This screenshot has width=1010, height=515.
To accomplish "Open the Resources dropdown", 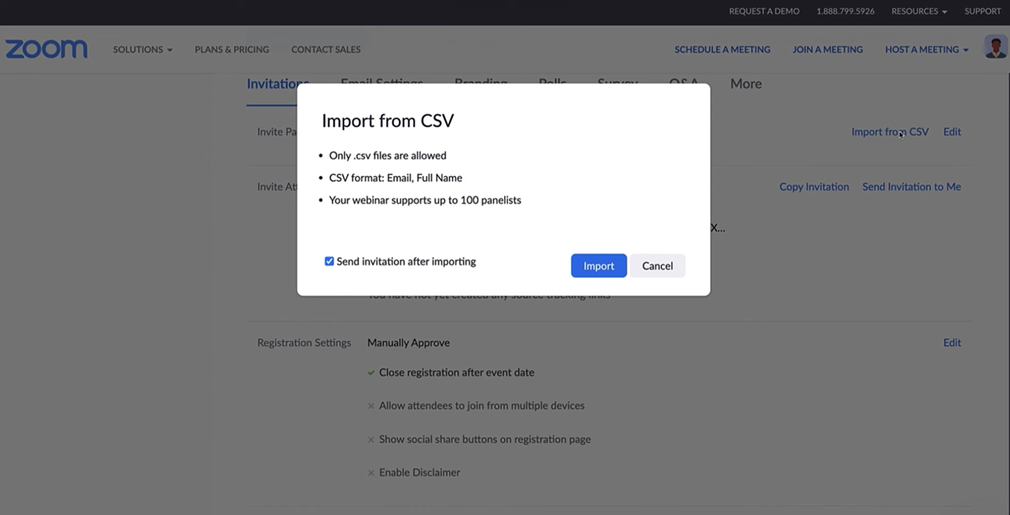I will click(x=919, y=11).
